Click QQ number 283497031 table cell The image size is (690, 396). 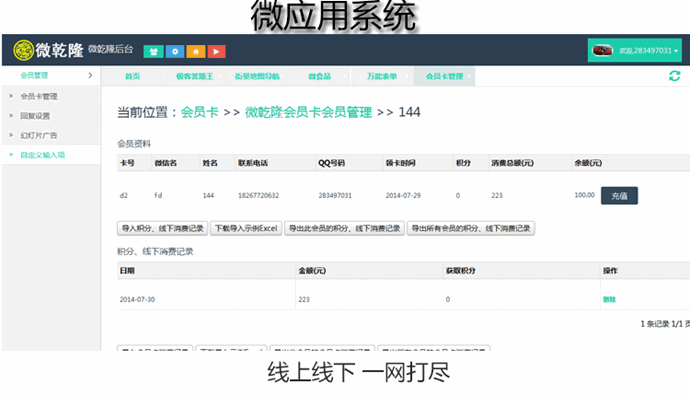335,195
